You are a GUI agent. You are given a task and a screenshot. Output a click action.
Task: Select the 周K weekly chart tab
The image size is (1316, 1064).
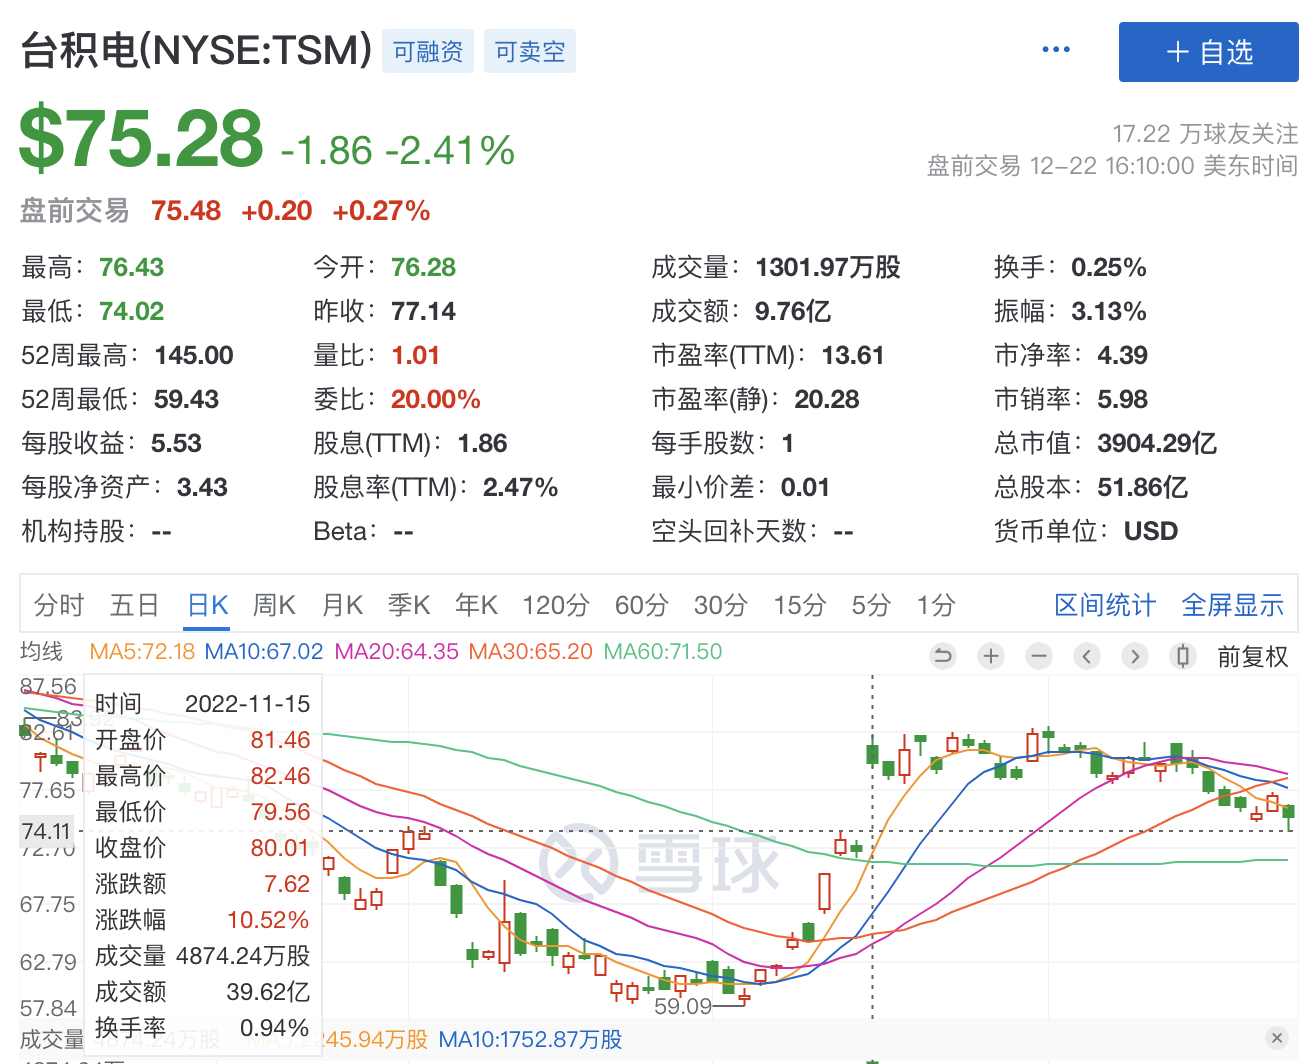274,605
